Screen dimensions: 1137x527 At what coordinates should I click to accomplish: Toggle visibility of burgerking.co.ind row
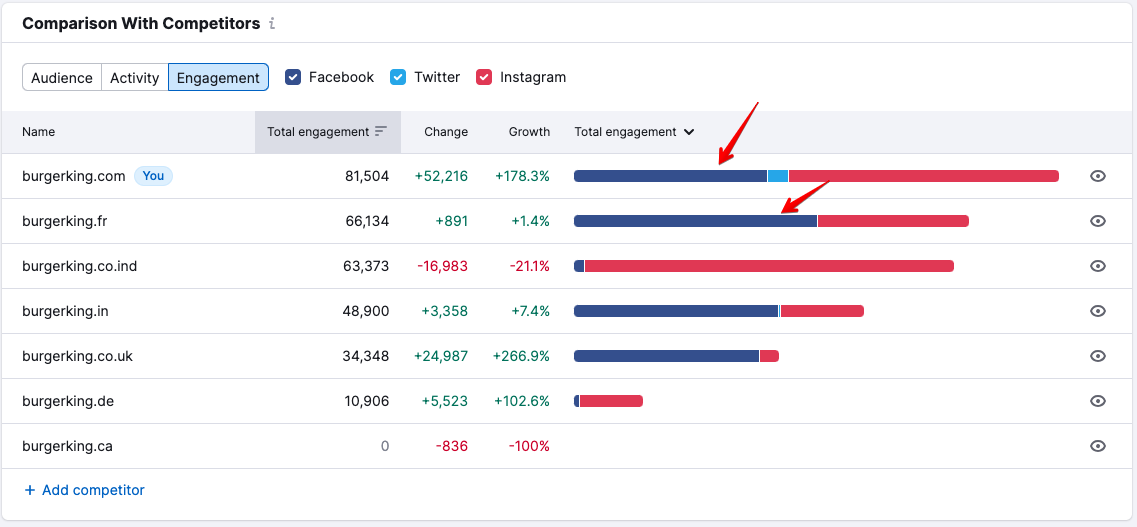[x=1097, y=266]
